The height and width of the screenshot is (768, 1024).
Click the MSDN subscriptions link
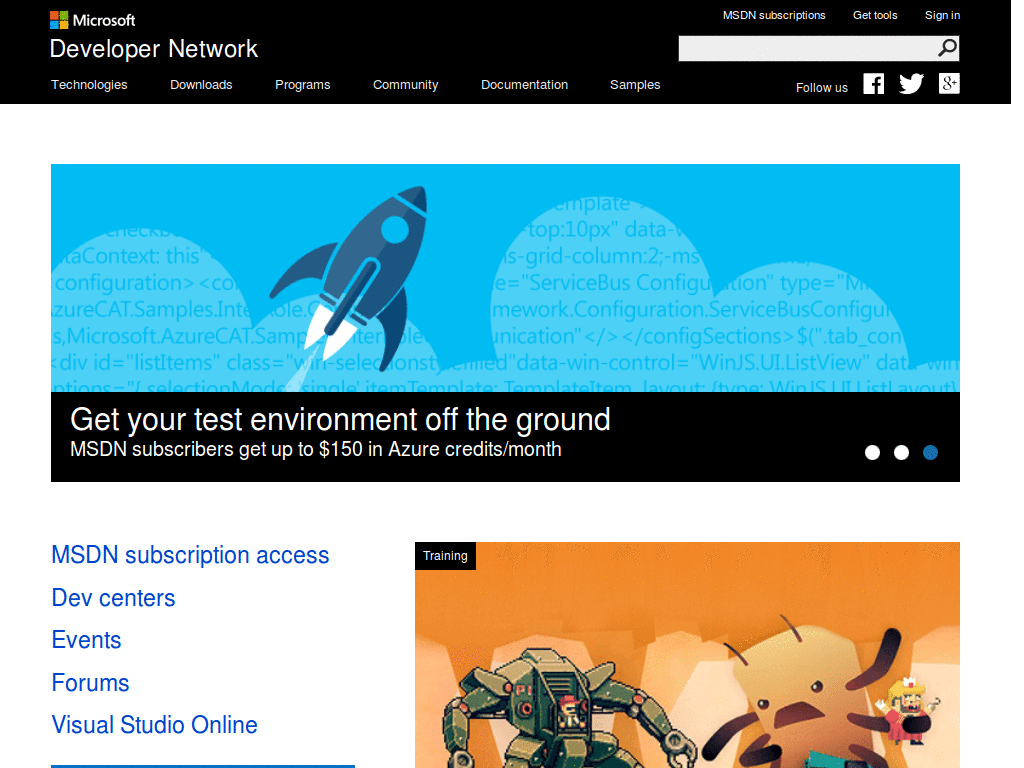tap(774, 15)
